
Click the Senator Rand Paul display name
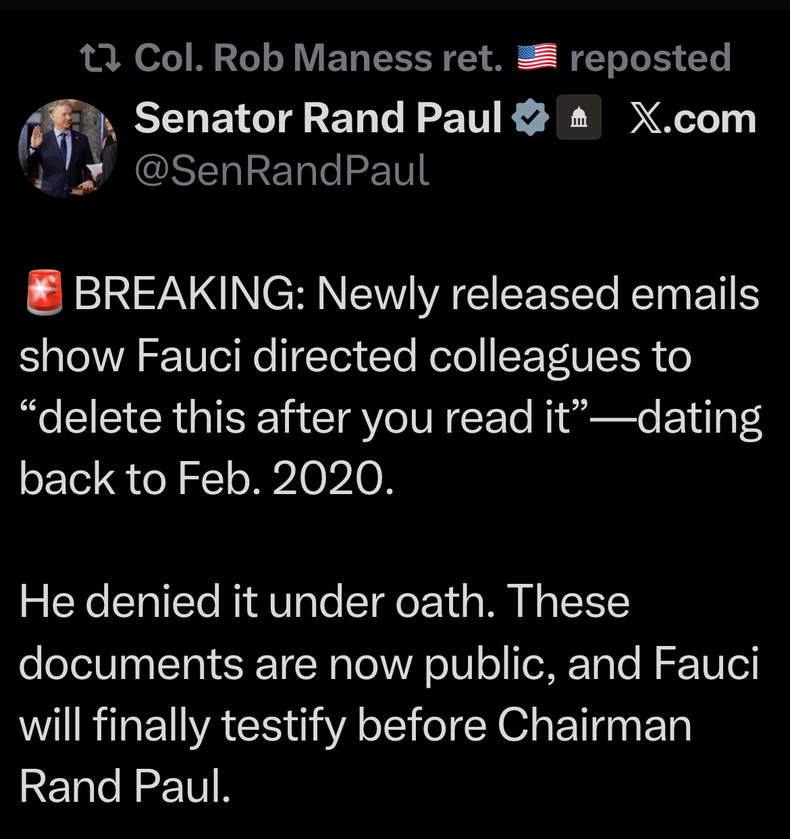[318, 118]
